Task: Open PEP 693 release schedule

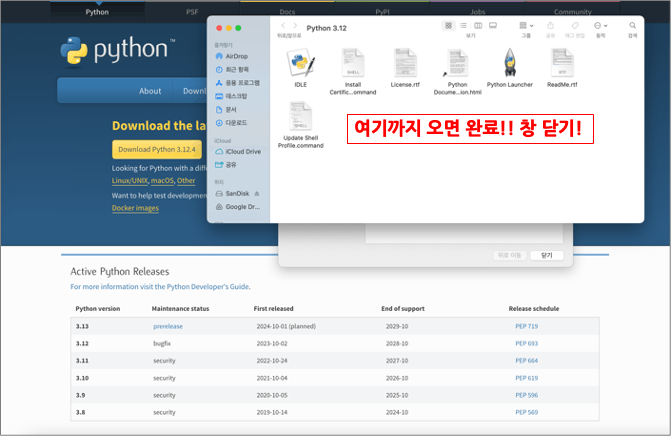Action: point(526,344)
